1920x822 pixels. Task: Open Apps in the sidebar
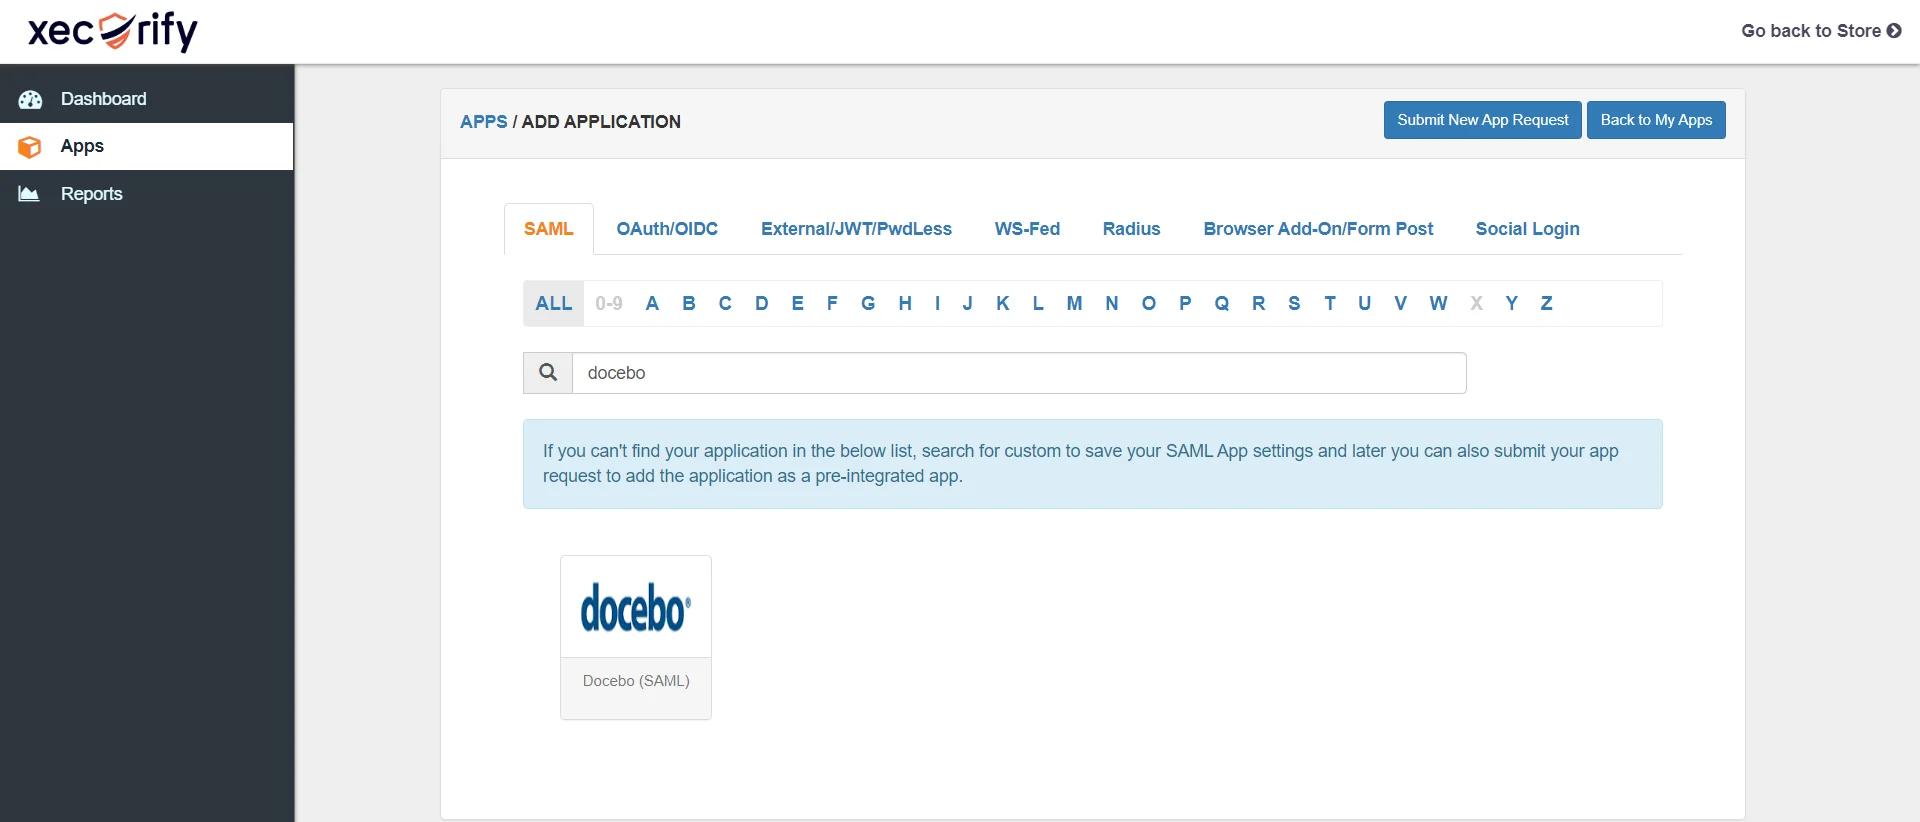point(147,146)
